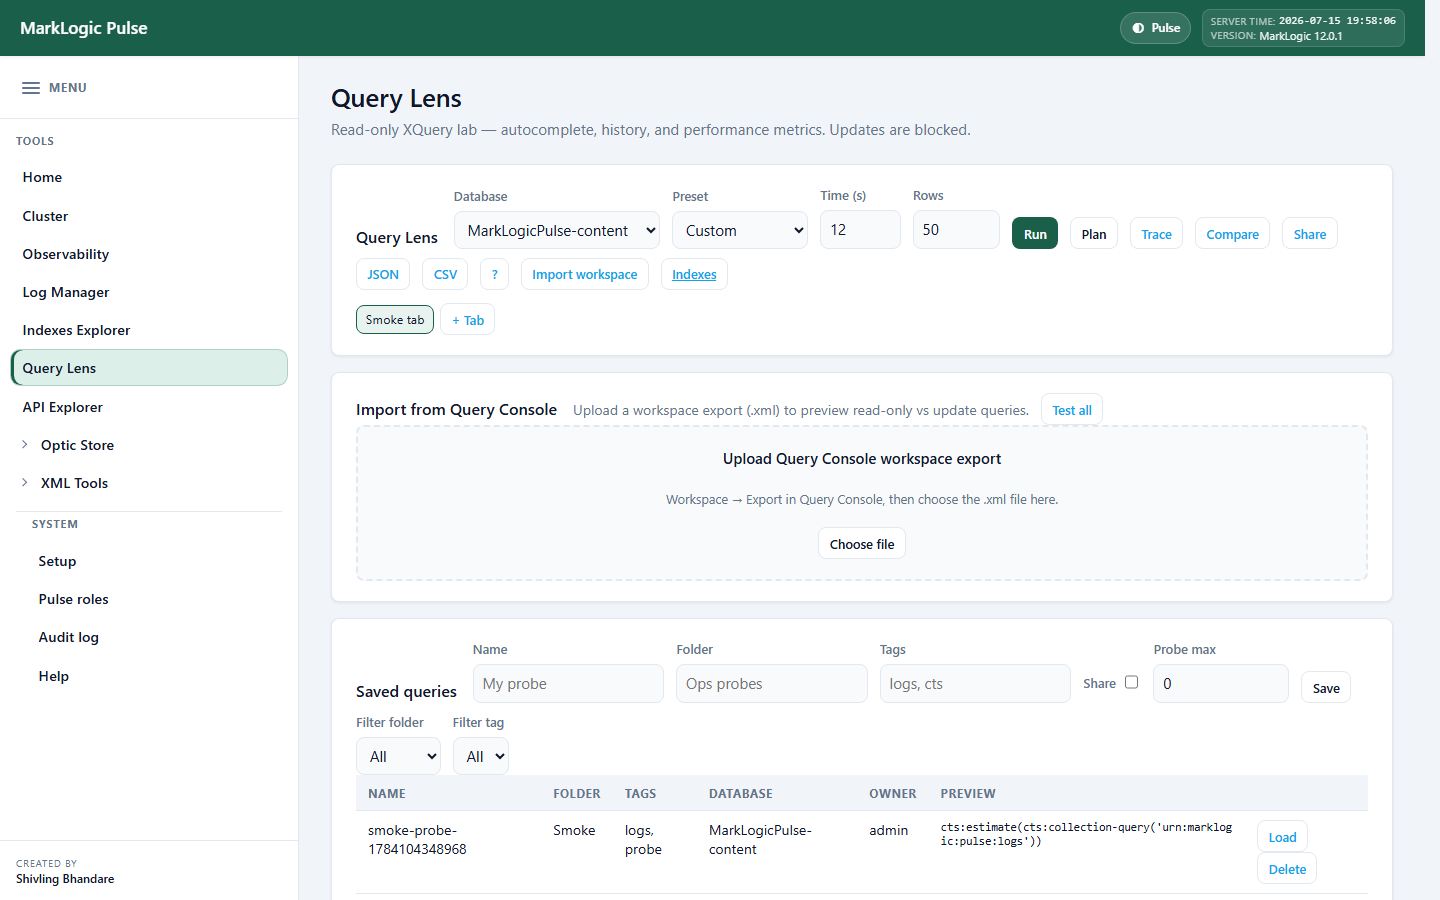Open the Cluster page

(x=149, y=216)
